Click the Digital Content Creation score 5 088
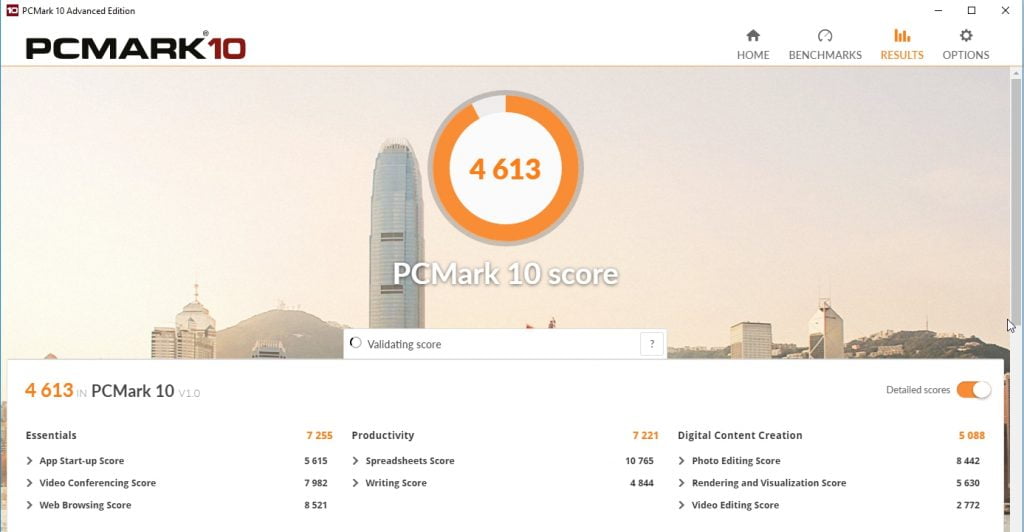This screenshot has width=1024, height=532. [x=972, y=435]
